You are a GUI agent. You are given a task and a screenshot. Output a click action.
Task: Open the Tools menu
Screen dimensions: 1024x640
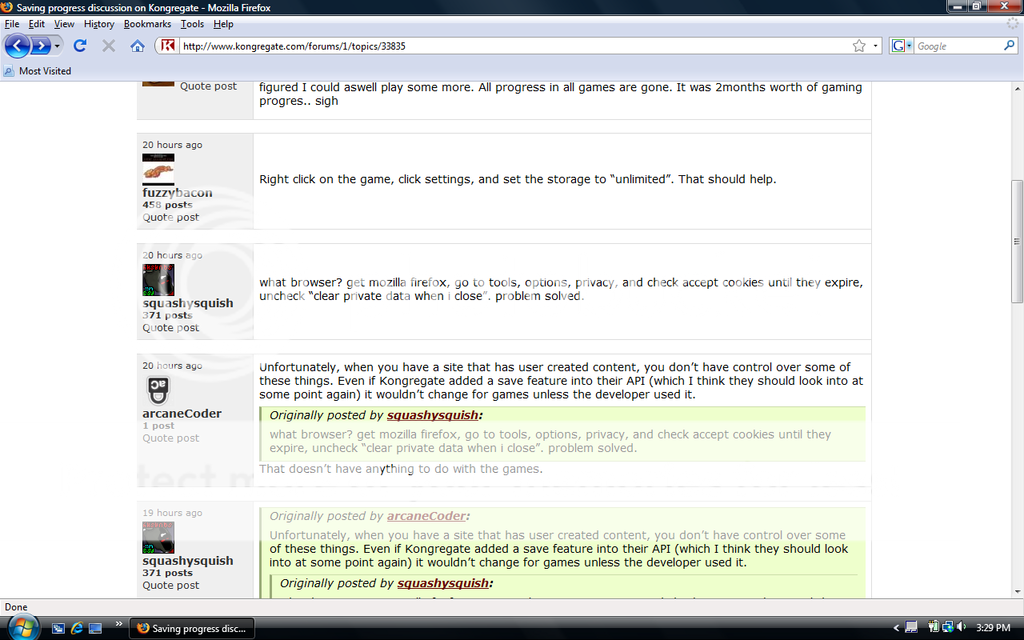pyautogui.click(x=192, y=24)
